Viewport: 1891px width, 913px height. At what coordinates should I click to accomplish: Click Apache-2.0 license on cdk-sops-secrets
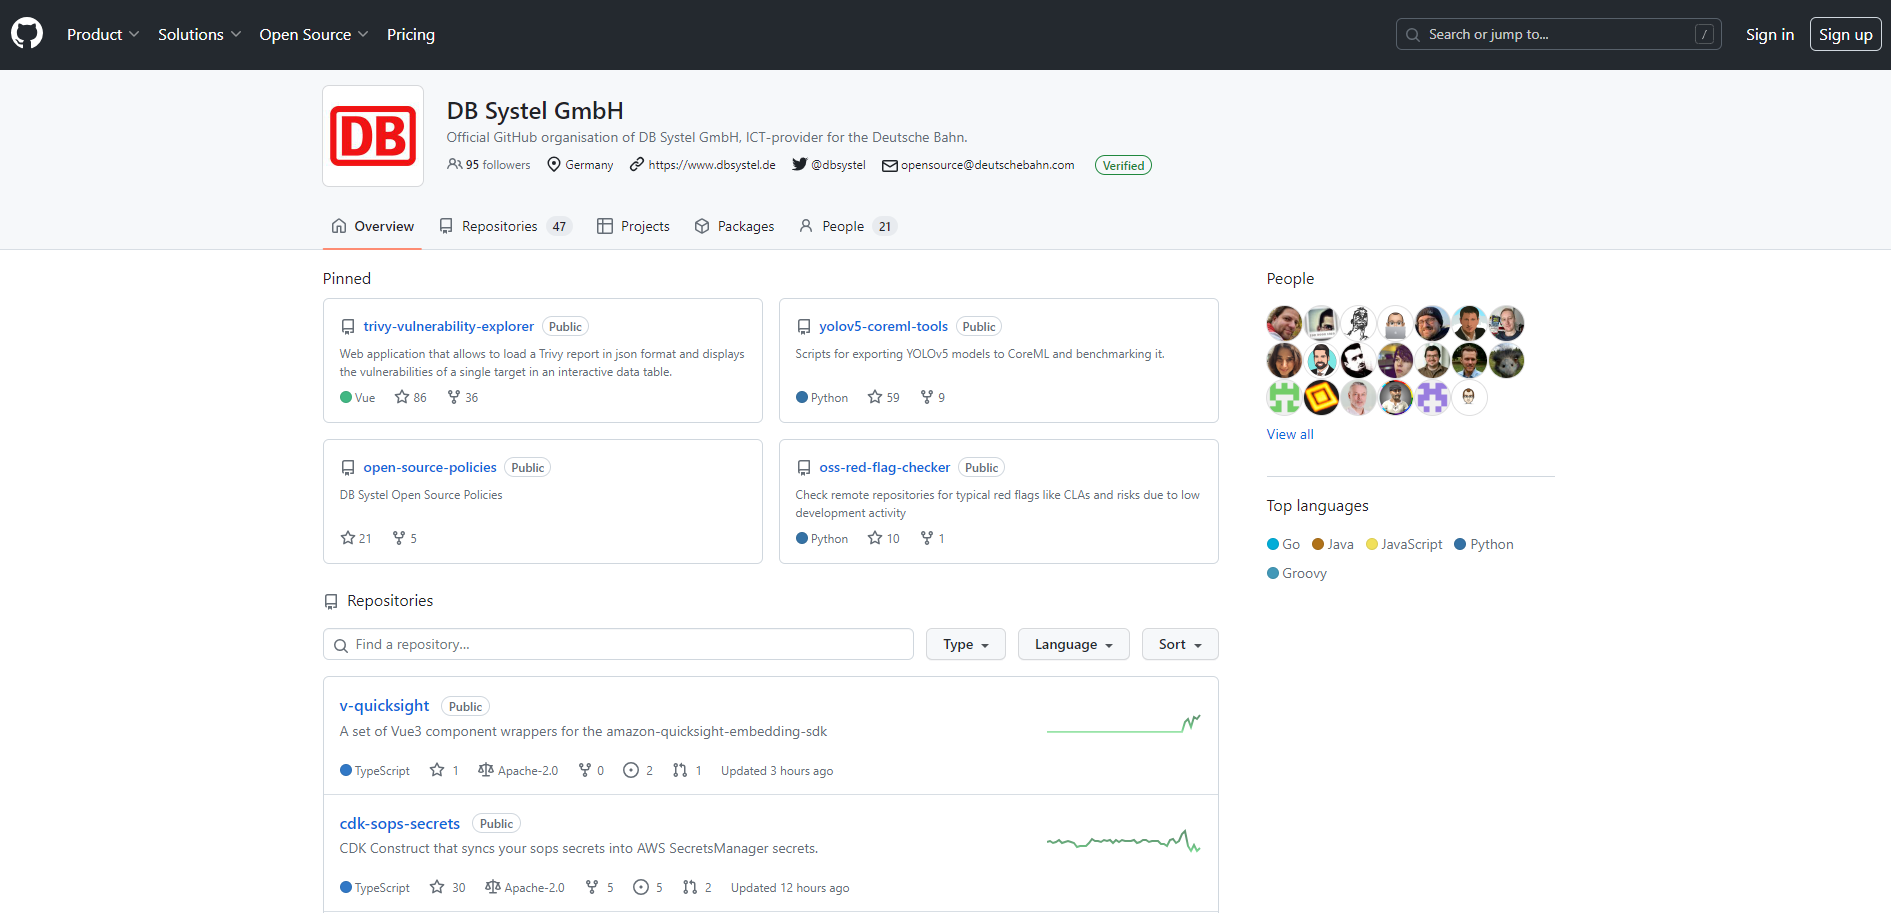click(525, 887)
